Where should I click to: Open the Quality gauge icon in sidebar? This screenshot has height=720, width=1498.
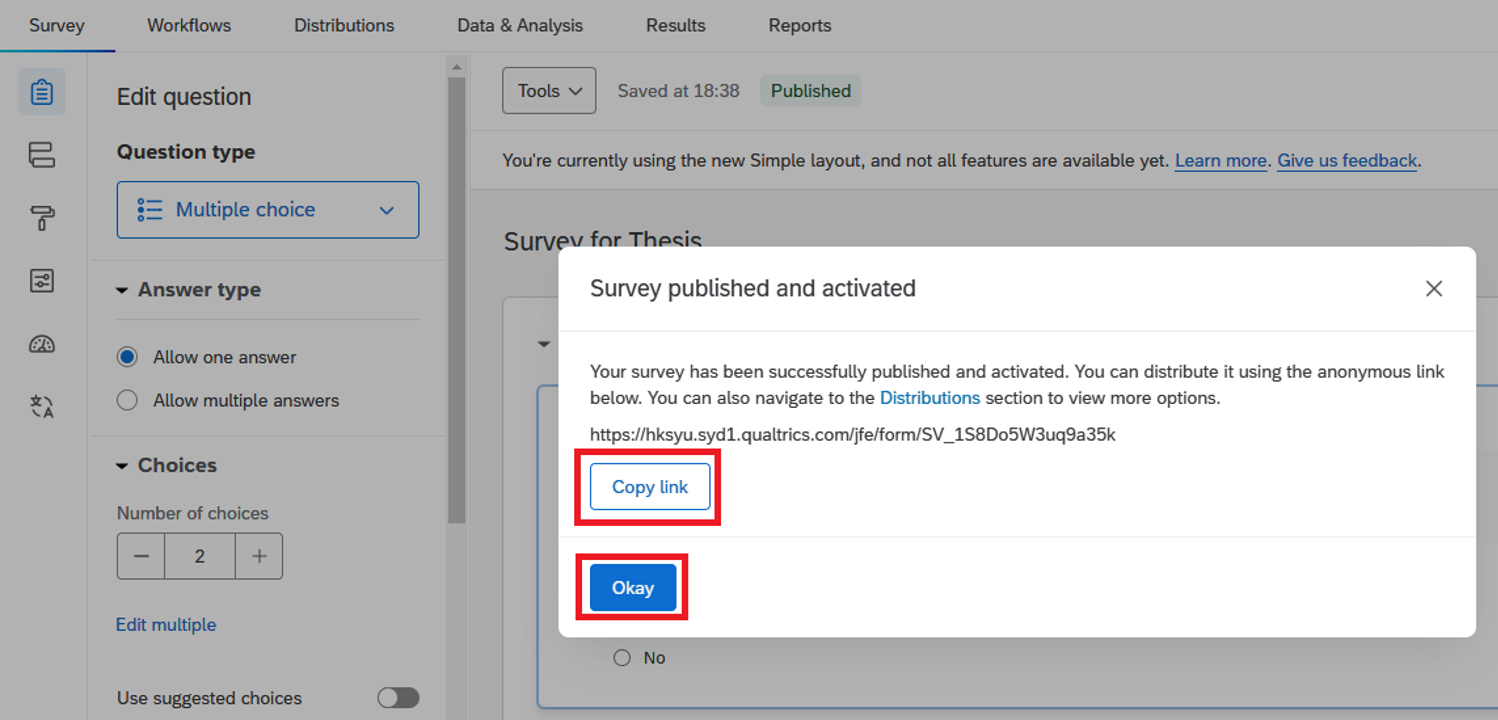(x=42, y=344)
